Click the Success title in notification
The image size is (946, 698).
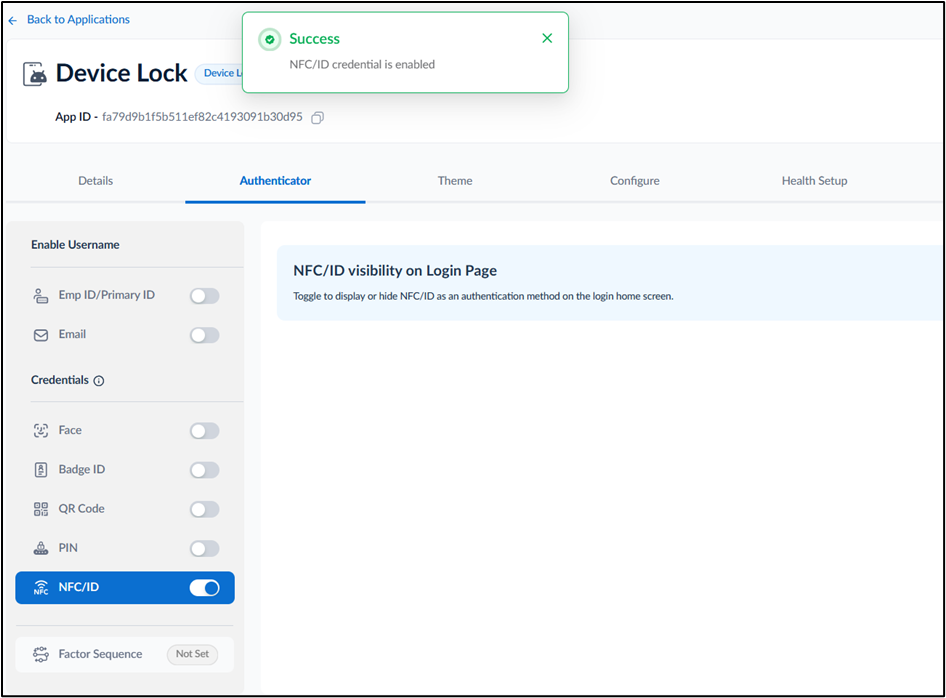click(x=314, y=39)
